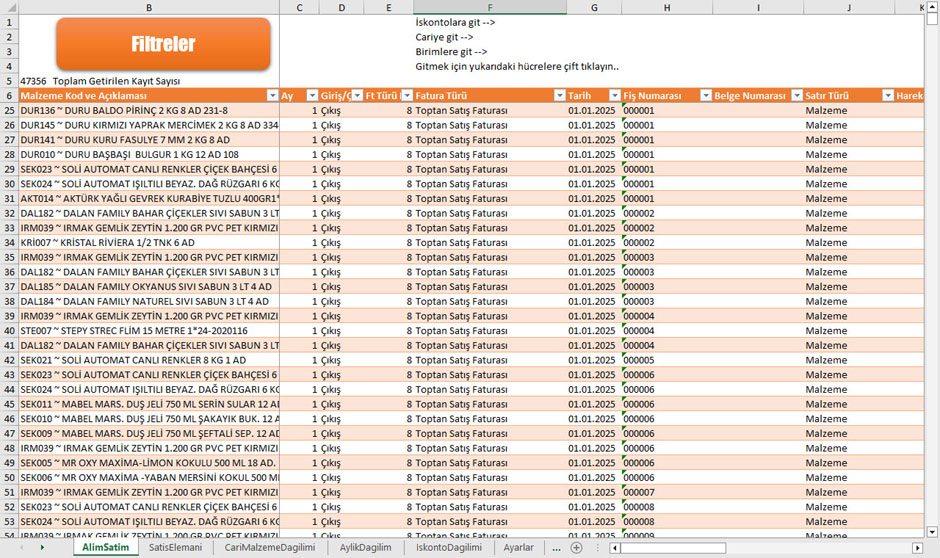Open the Fiş Numarası filter dropdown
Image resolution: width=940 pixels, height=558 pixels.
[x=706, y=95]
